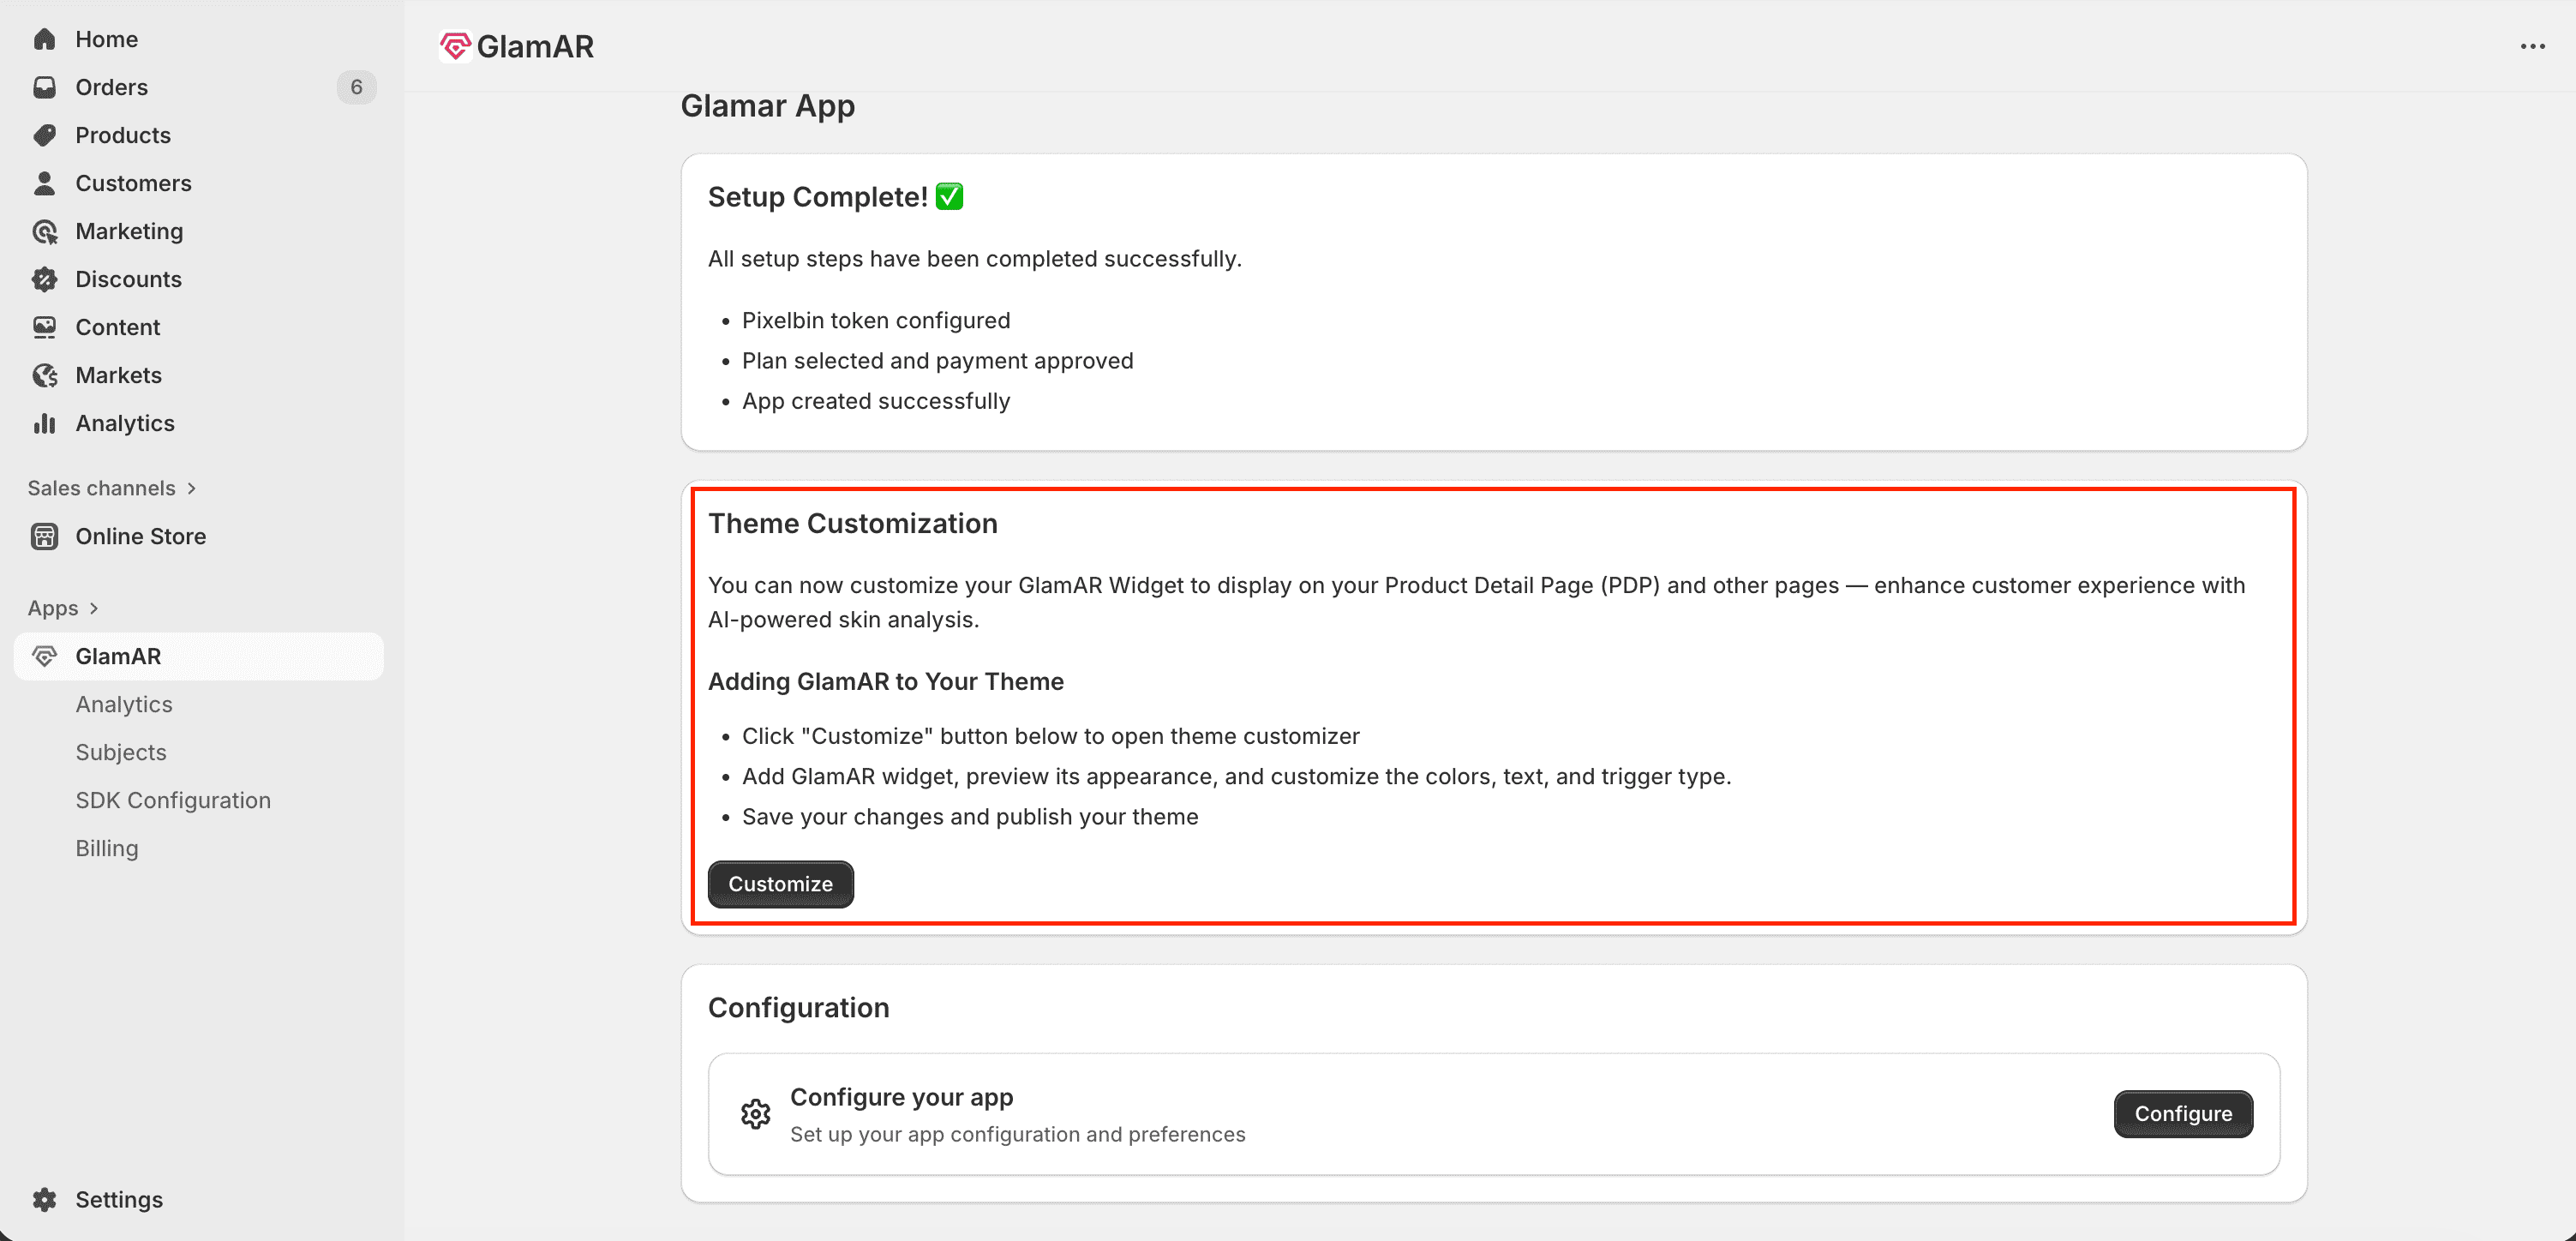Click the Analytics bar chart icon
2576x1241 pixels.
click(44, 423)
